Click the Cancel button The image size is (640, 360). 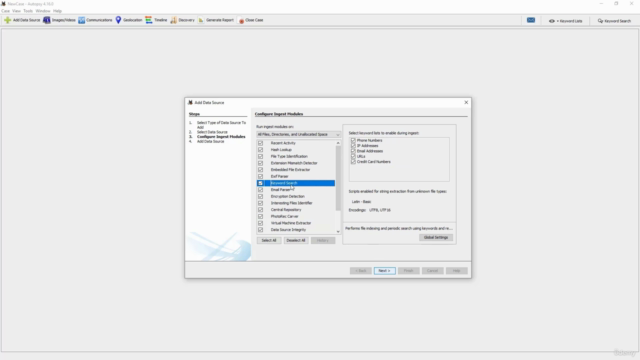click(433, 271)
